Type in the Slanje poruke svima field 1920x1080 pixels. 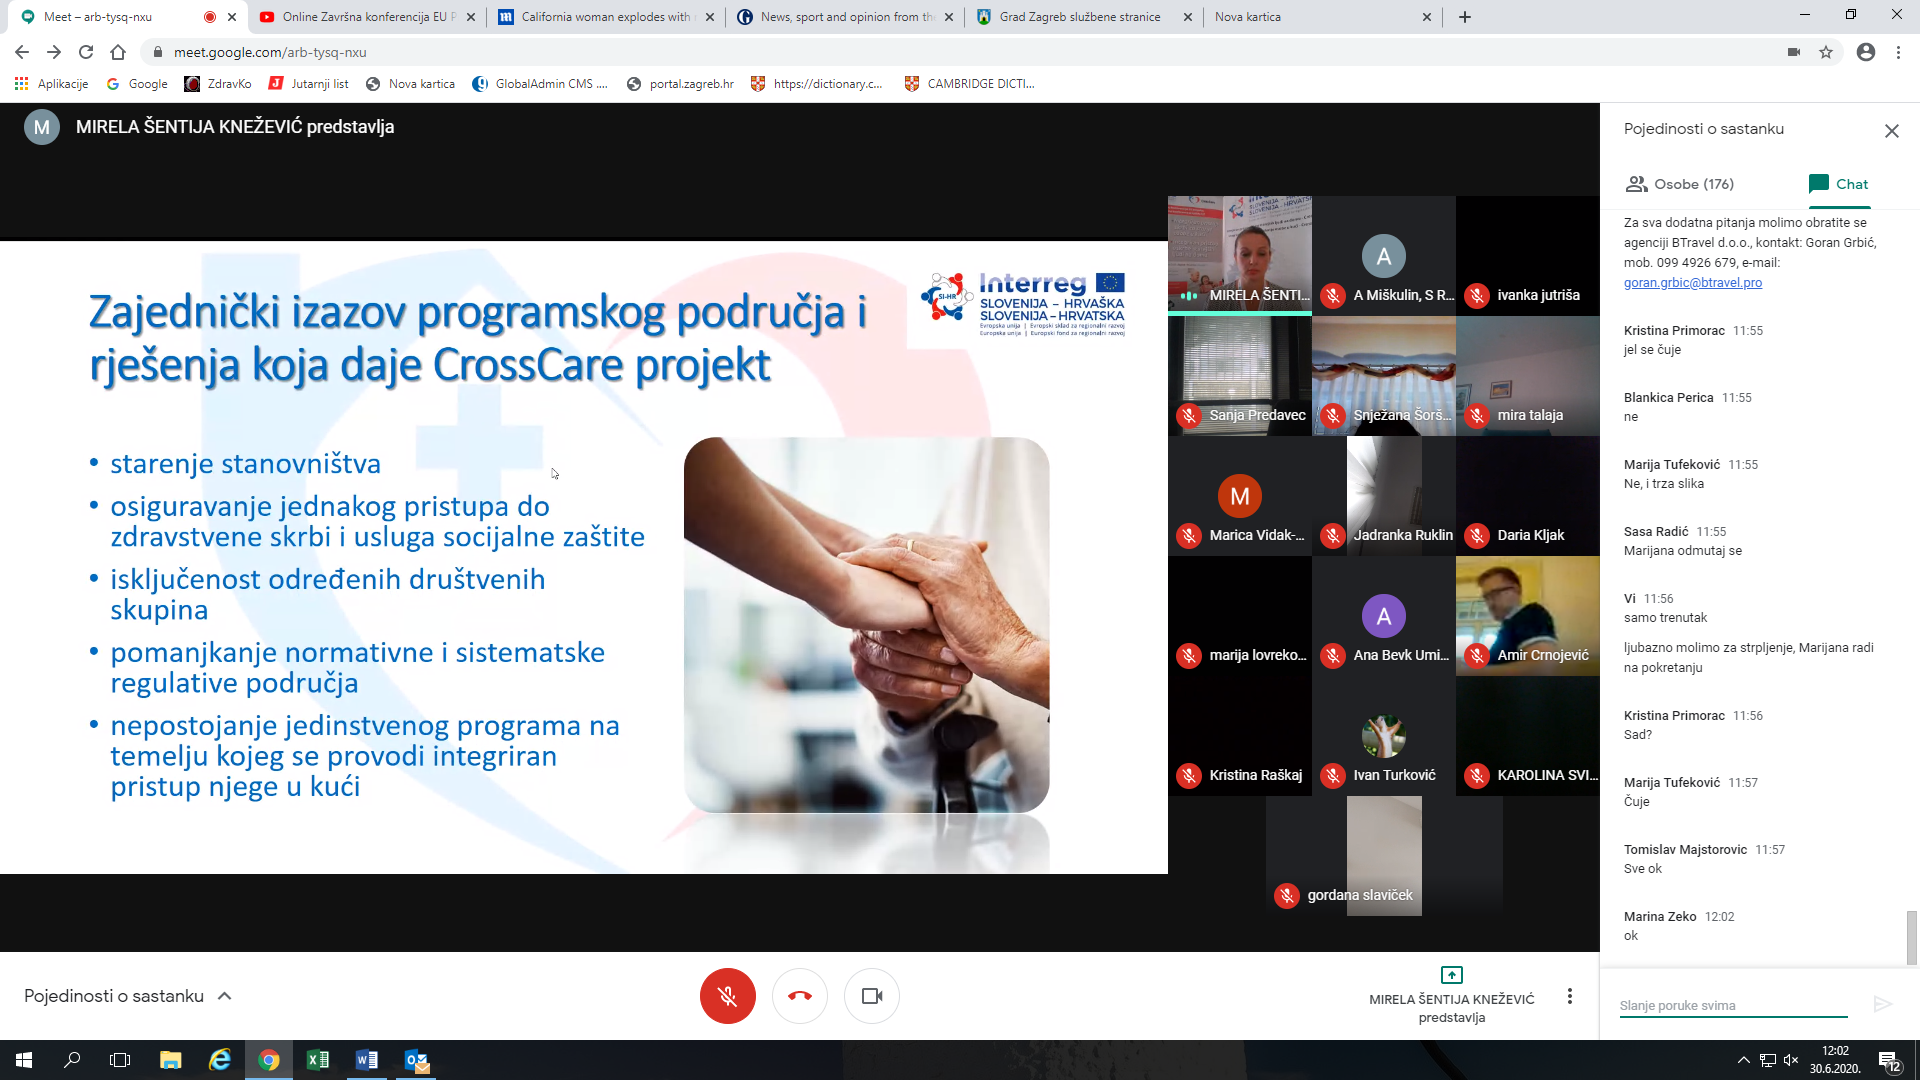pyautogui.click(x=1732, y=1005)
